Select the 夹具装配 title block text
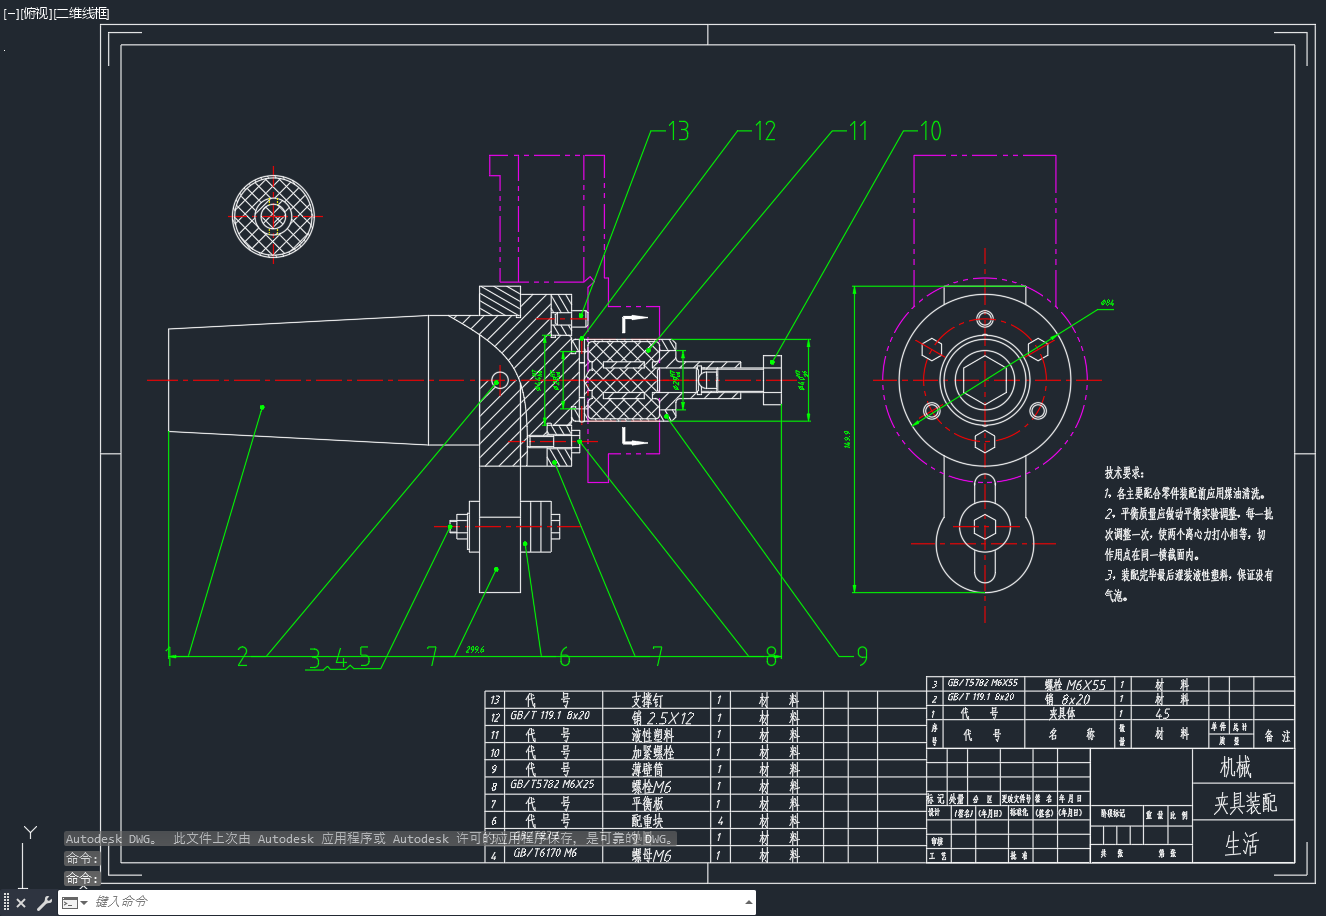The width and height of the screenshot is (1326, 916). tap(1245, 803)
